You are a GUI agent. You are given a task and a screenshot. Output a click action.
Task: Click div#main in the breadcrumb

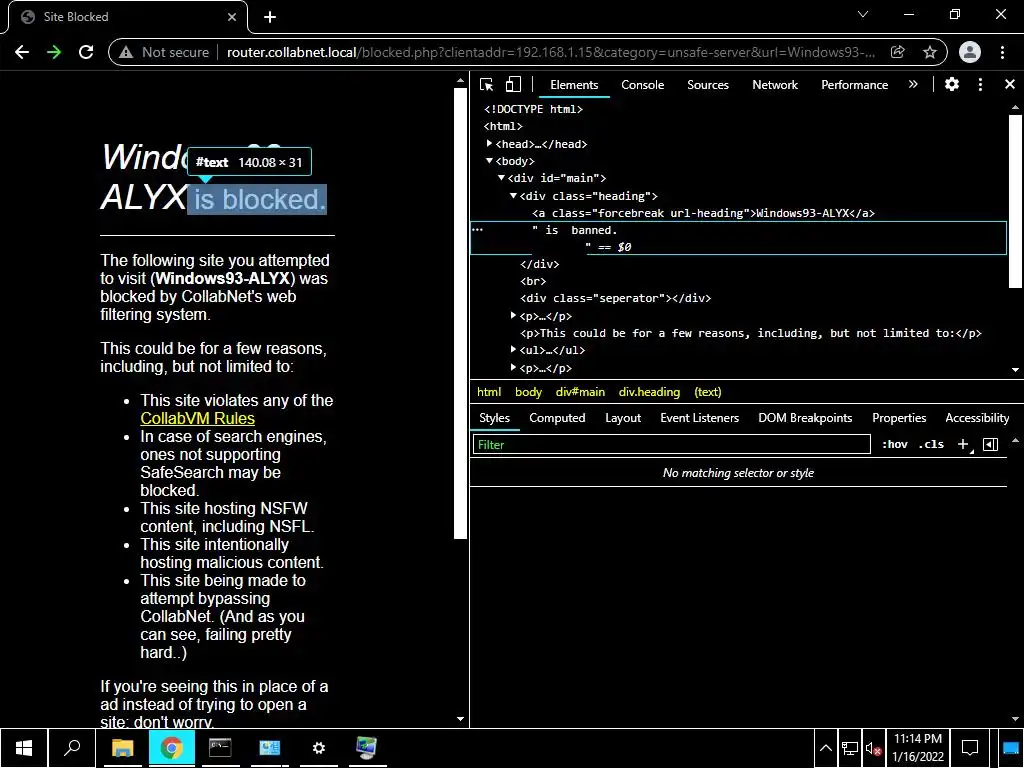click(x=580, y=392)
